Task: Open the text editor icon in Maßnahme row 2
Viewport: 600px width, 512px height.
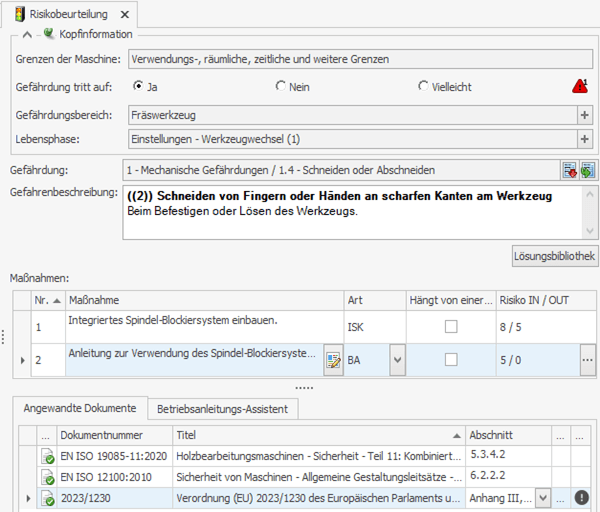Action: click(333, 360)
